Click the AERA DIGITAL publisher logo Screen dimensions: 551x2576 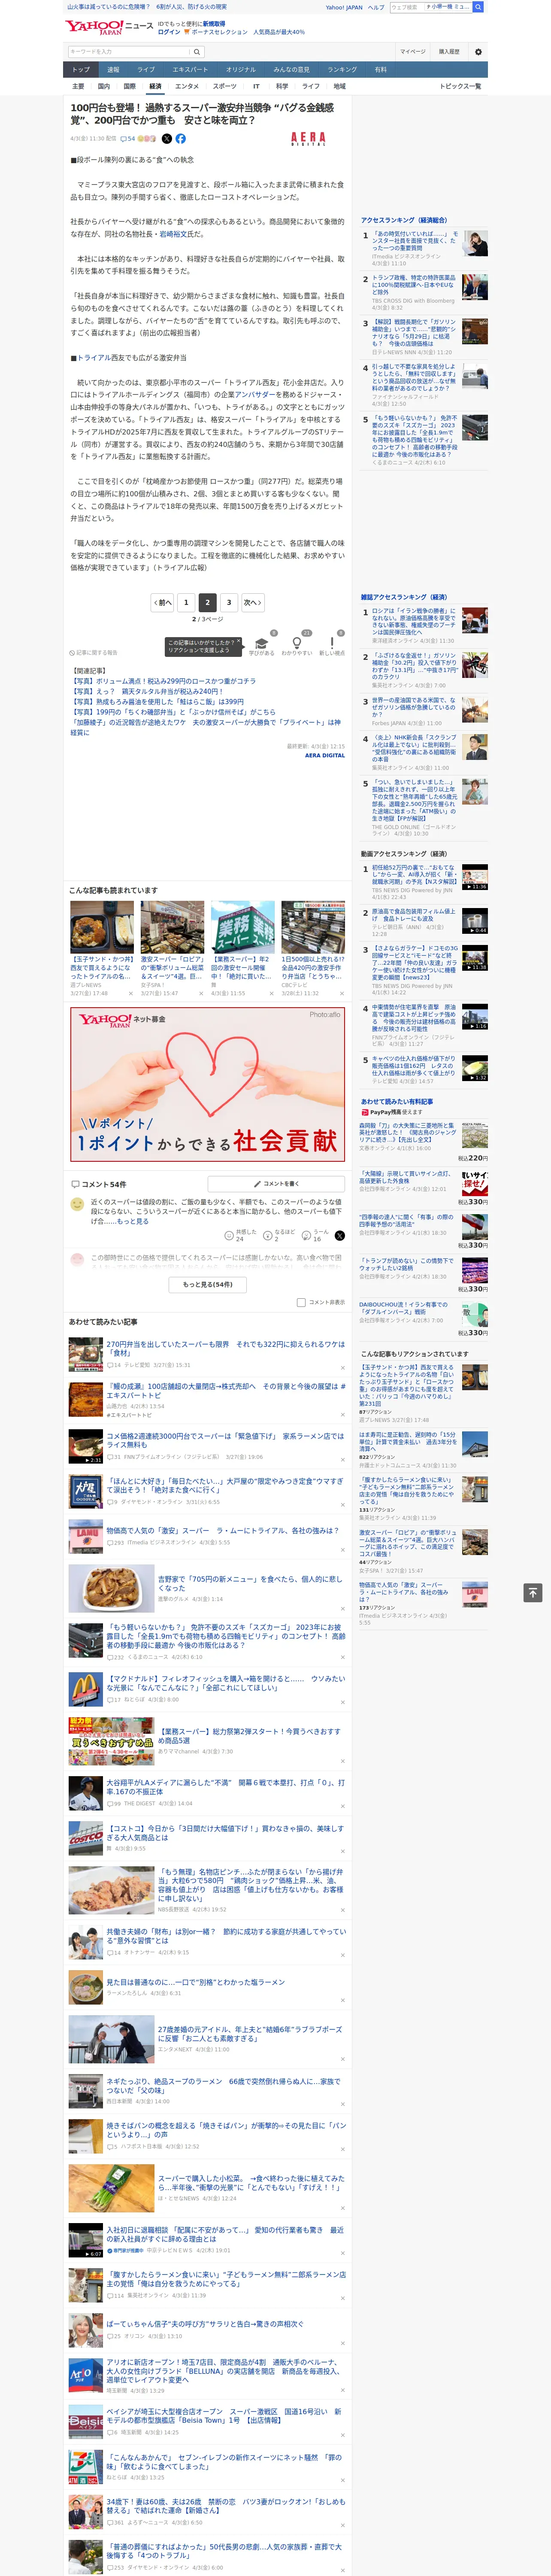pos(308,139)
